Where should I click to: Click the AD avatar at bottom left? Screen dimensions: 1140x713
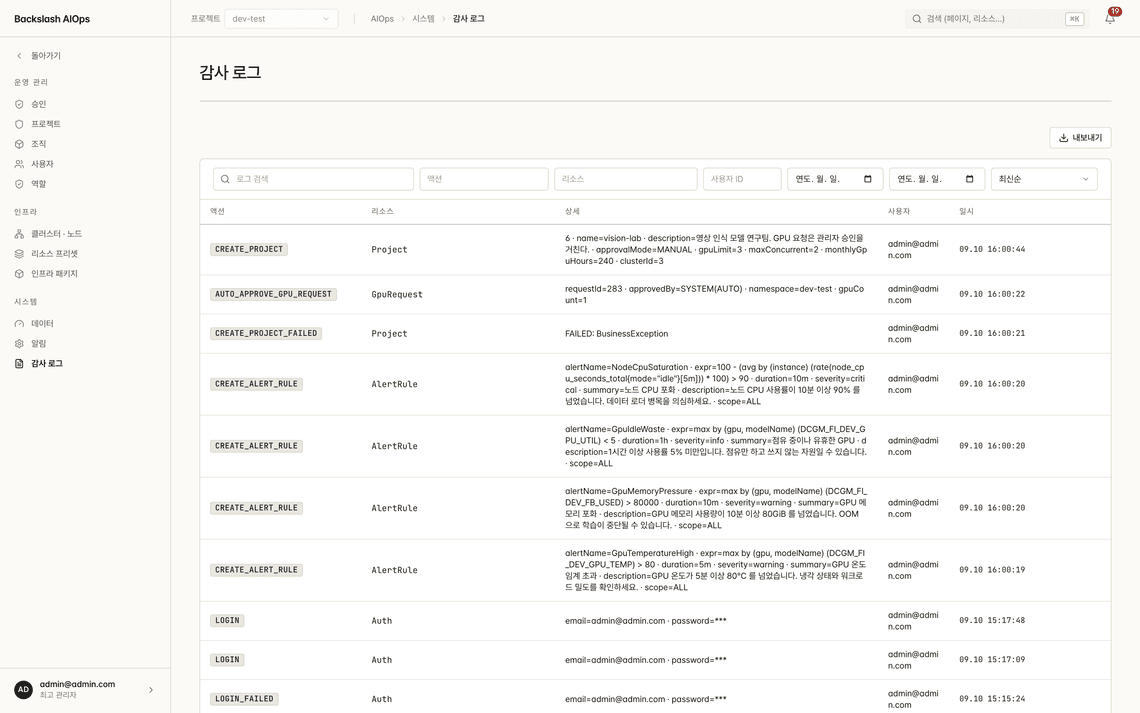(x=23, y=690)
